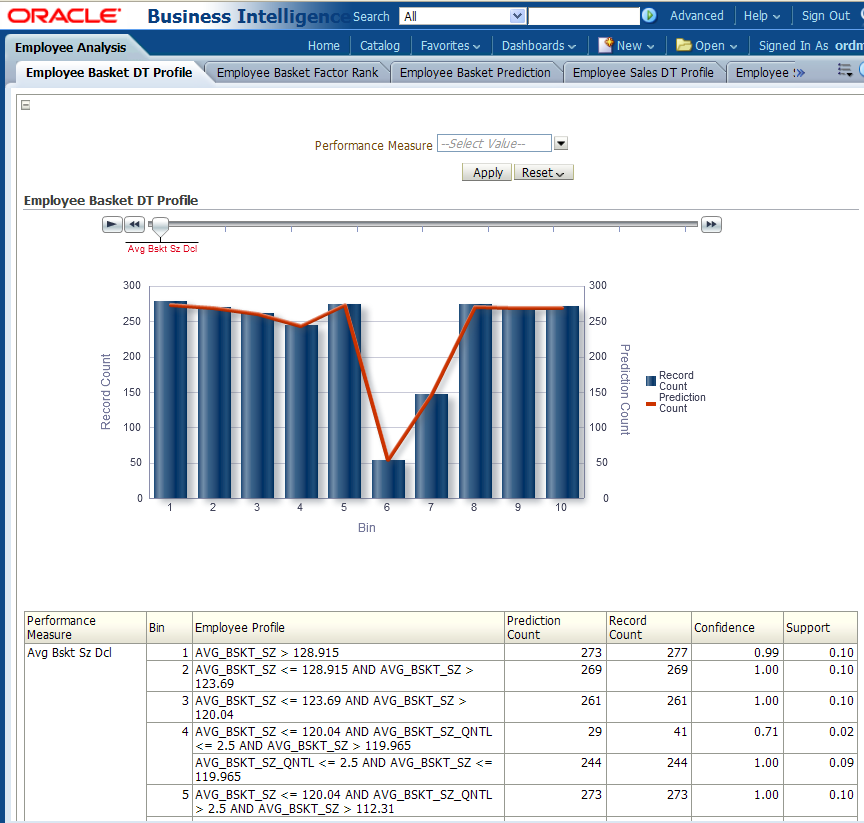Switch to Employee Sales DT Profile tab
The width and height of the screenshot is (864, 823).
[643, 72]
